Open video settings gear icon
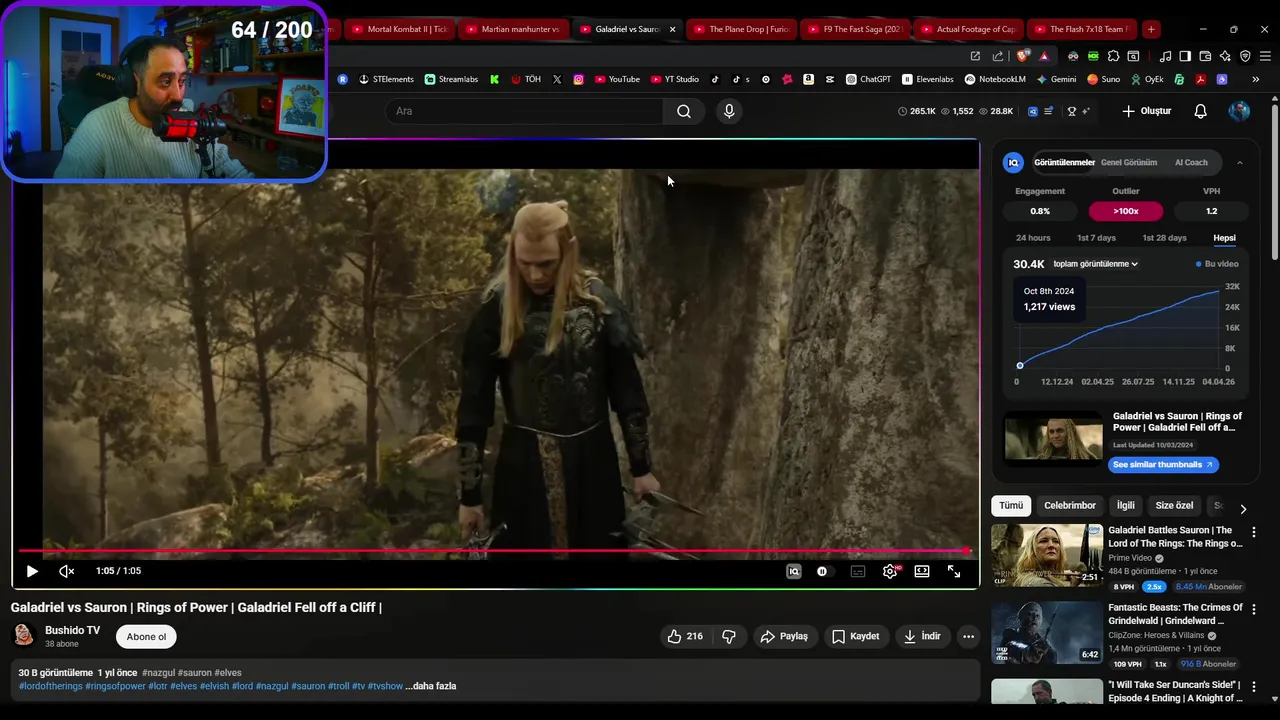1280x720 pixels. 890,571
